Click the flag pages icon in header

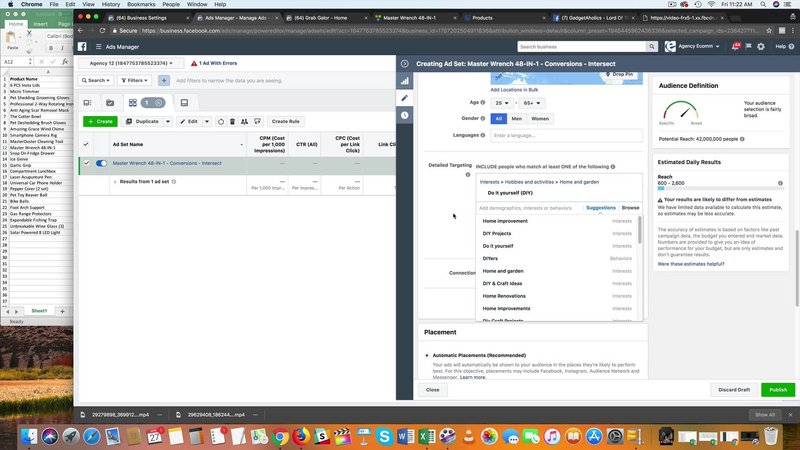point(748,46)
